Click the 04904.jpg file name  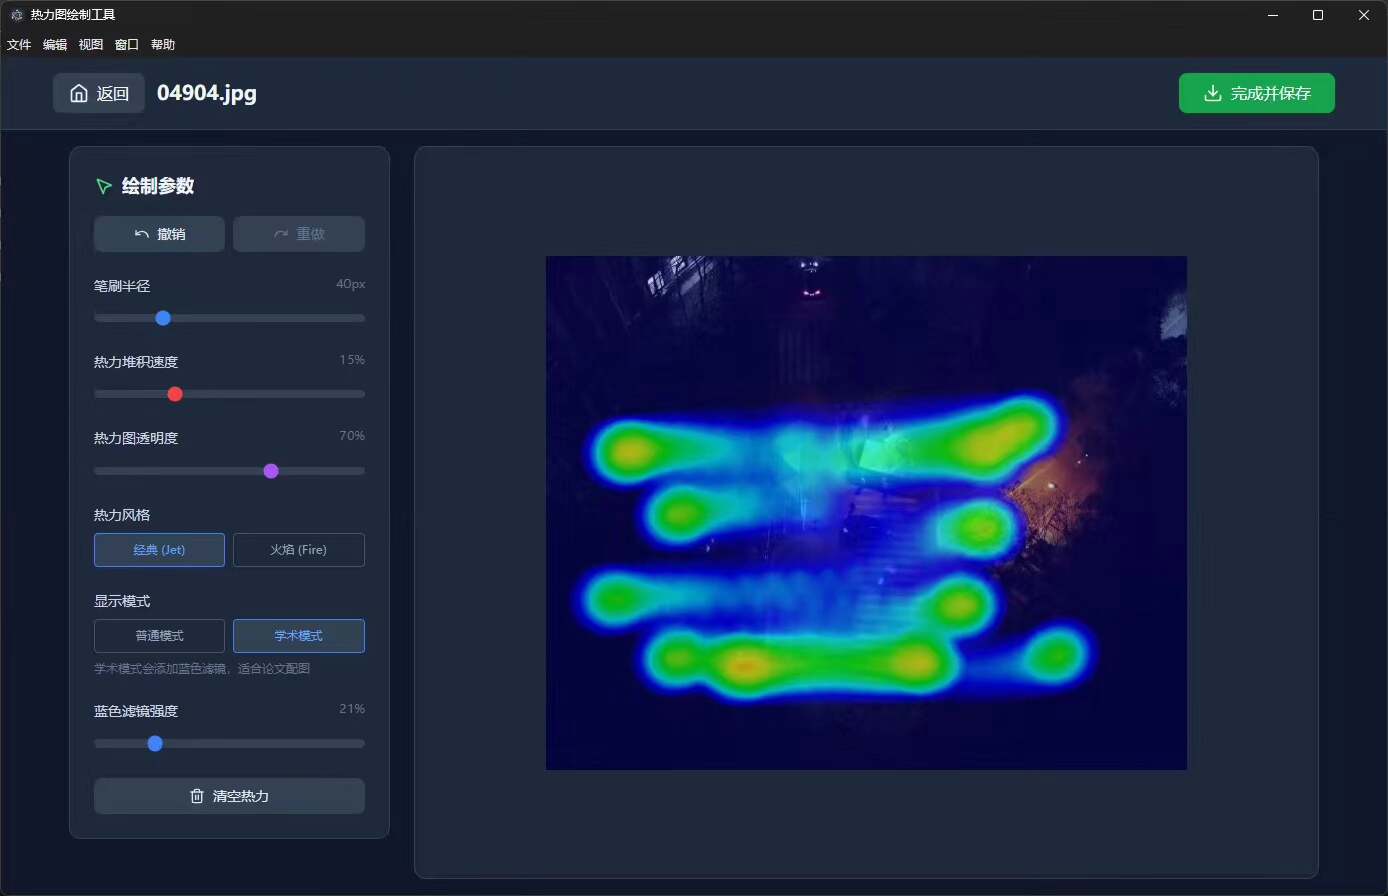(207, 94)
